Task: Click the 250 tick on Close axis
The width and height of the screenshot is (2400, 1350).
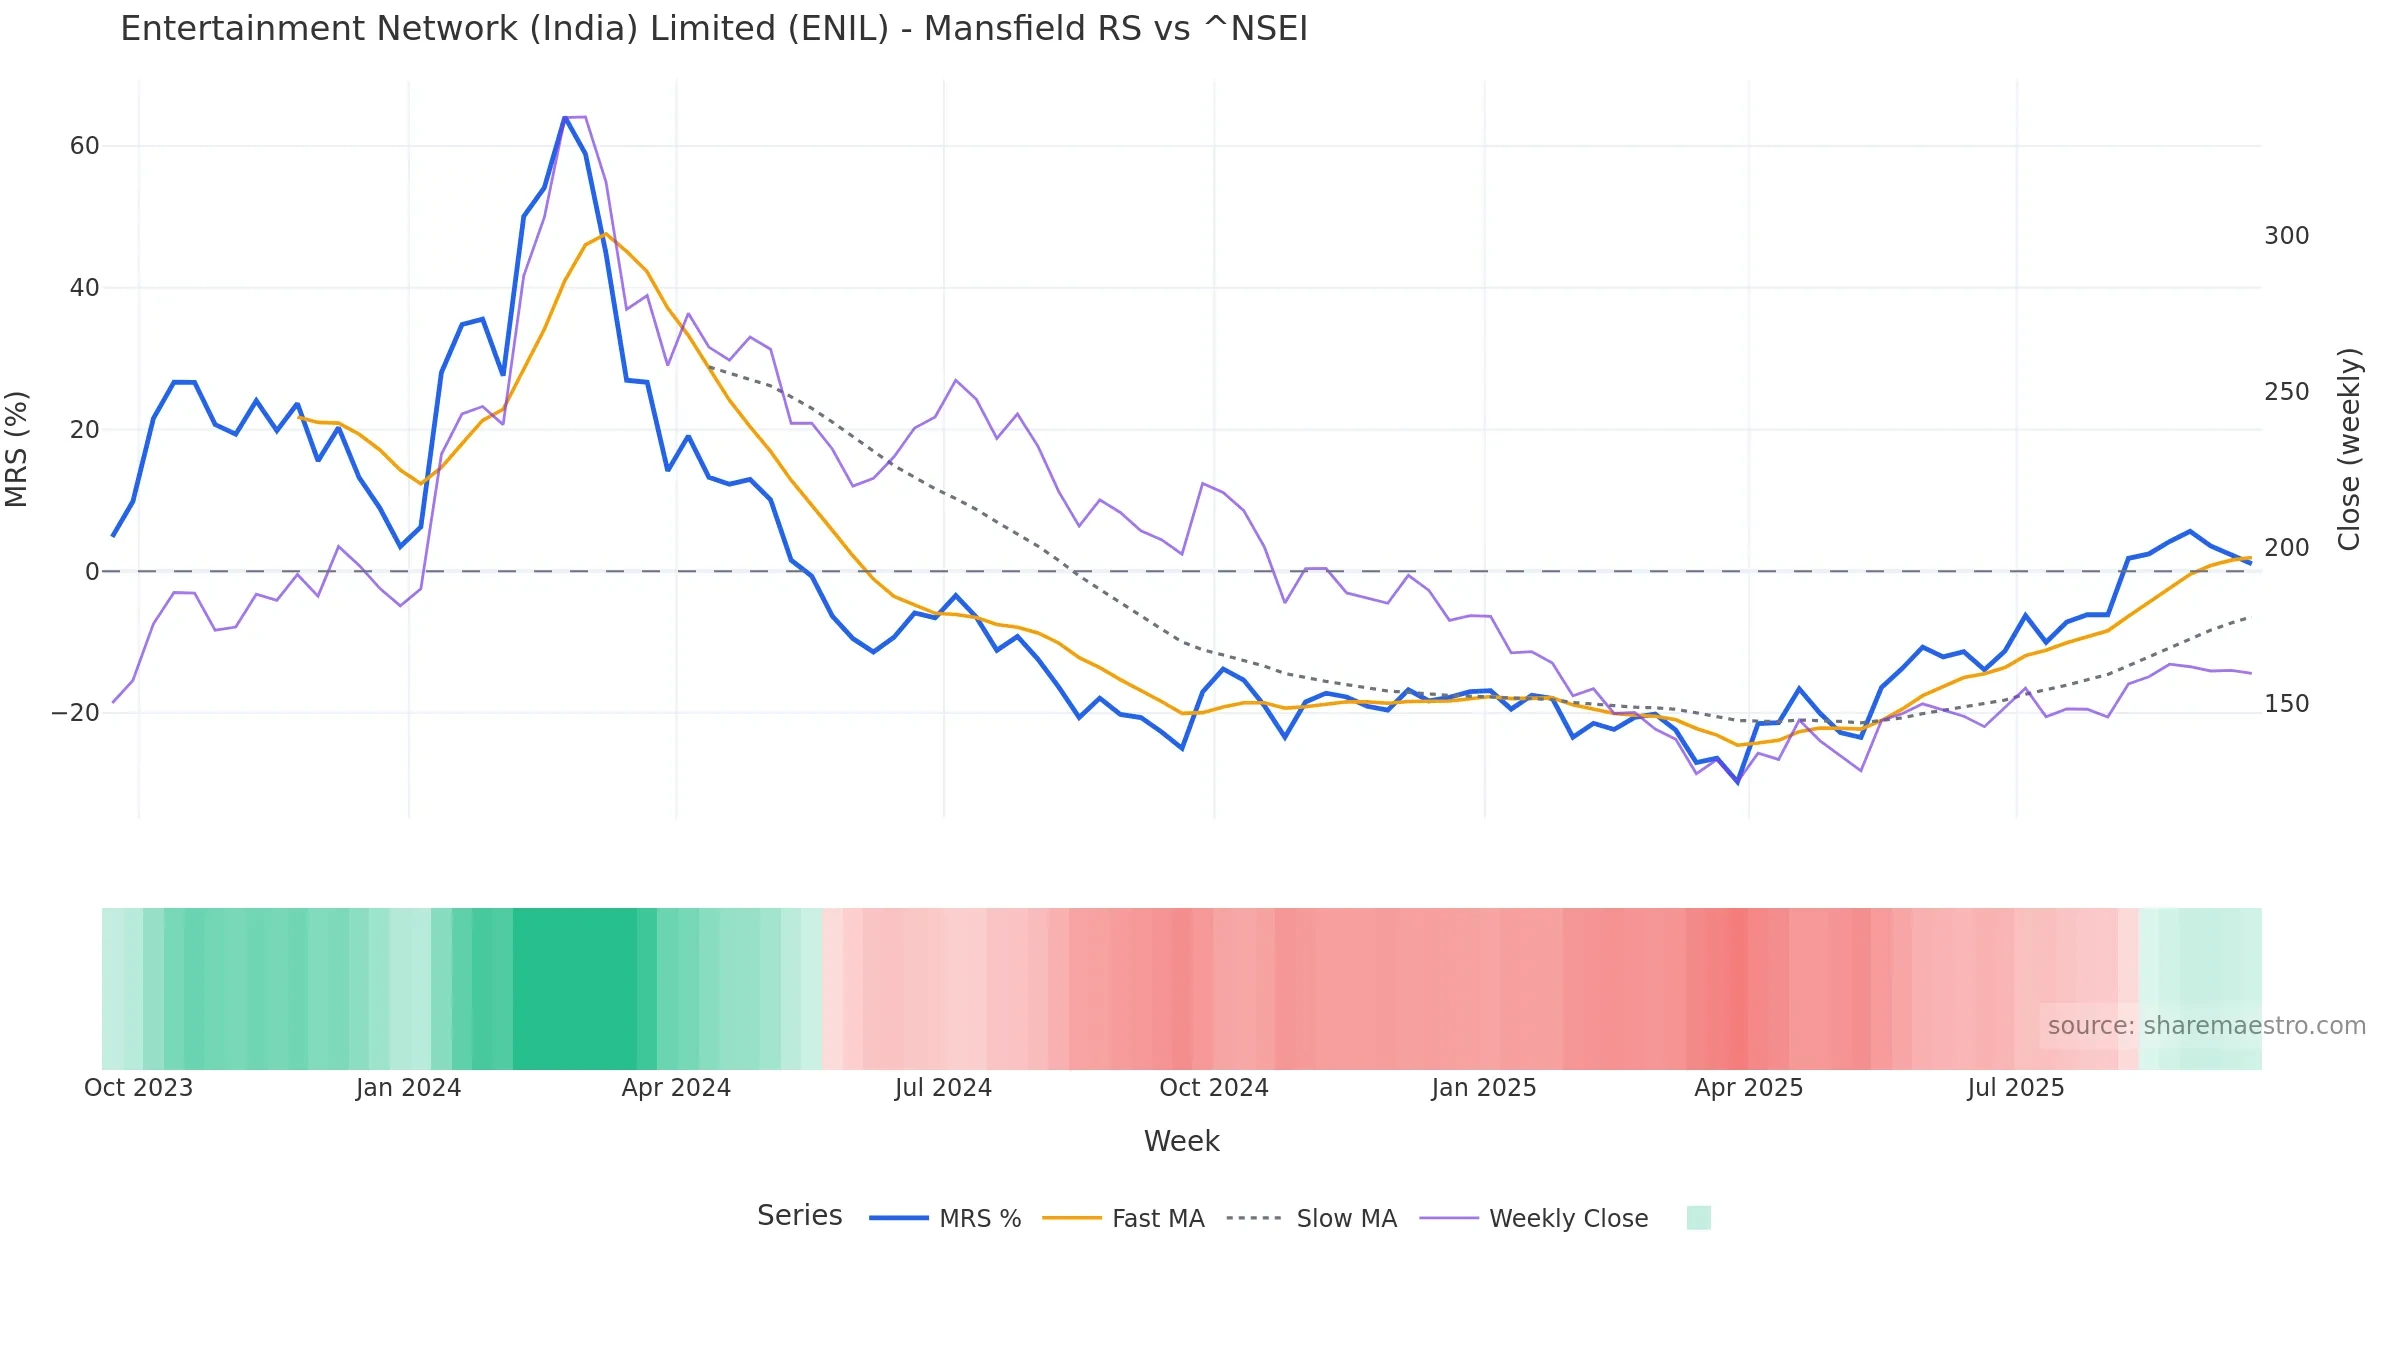Action: pyautogui.click(x=2287, y=392)
